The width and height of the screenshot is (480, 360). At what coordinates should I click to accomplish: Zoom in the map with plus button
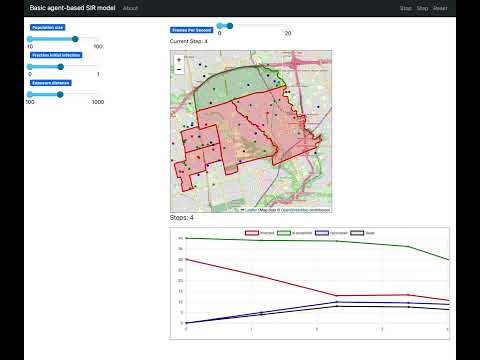tap(179, 60)
